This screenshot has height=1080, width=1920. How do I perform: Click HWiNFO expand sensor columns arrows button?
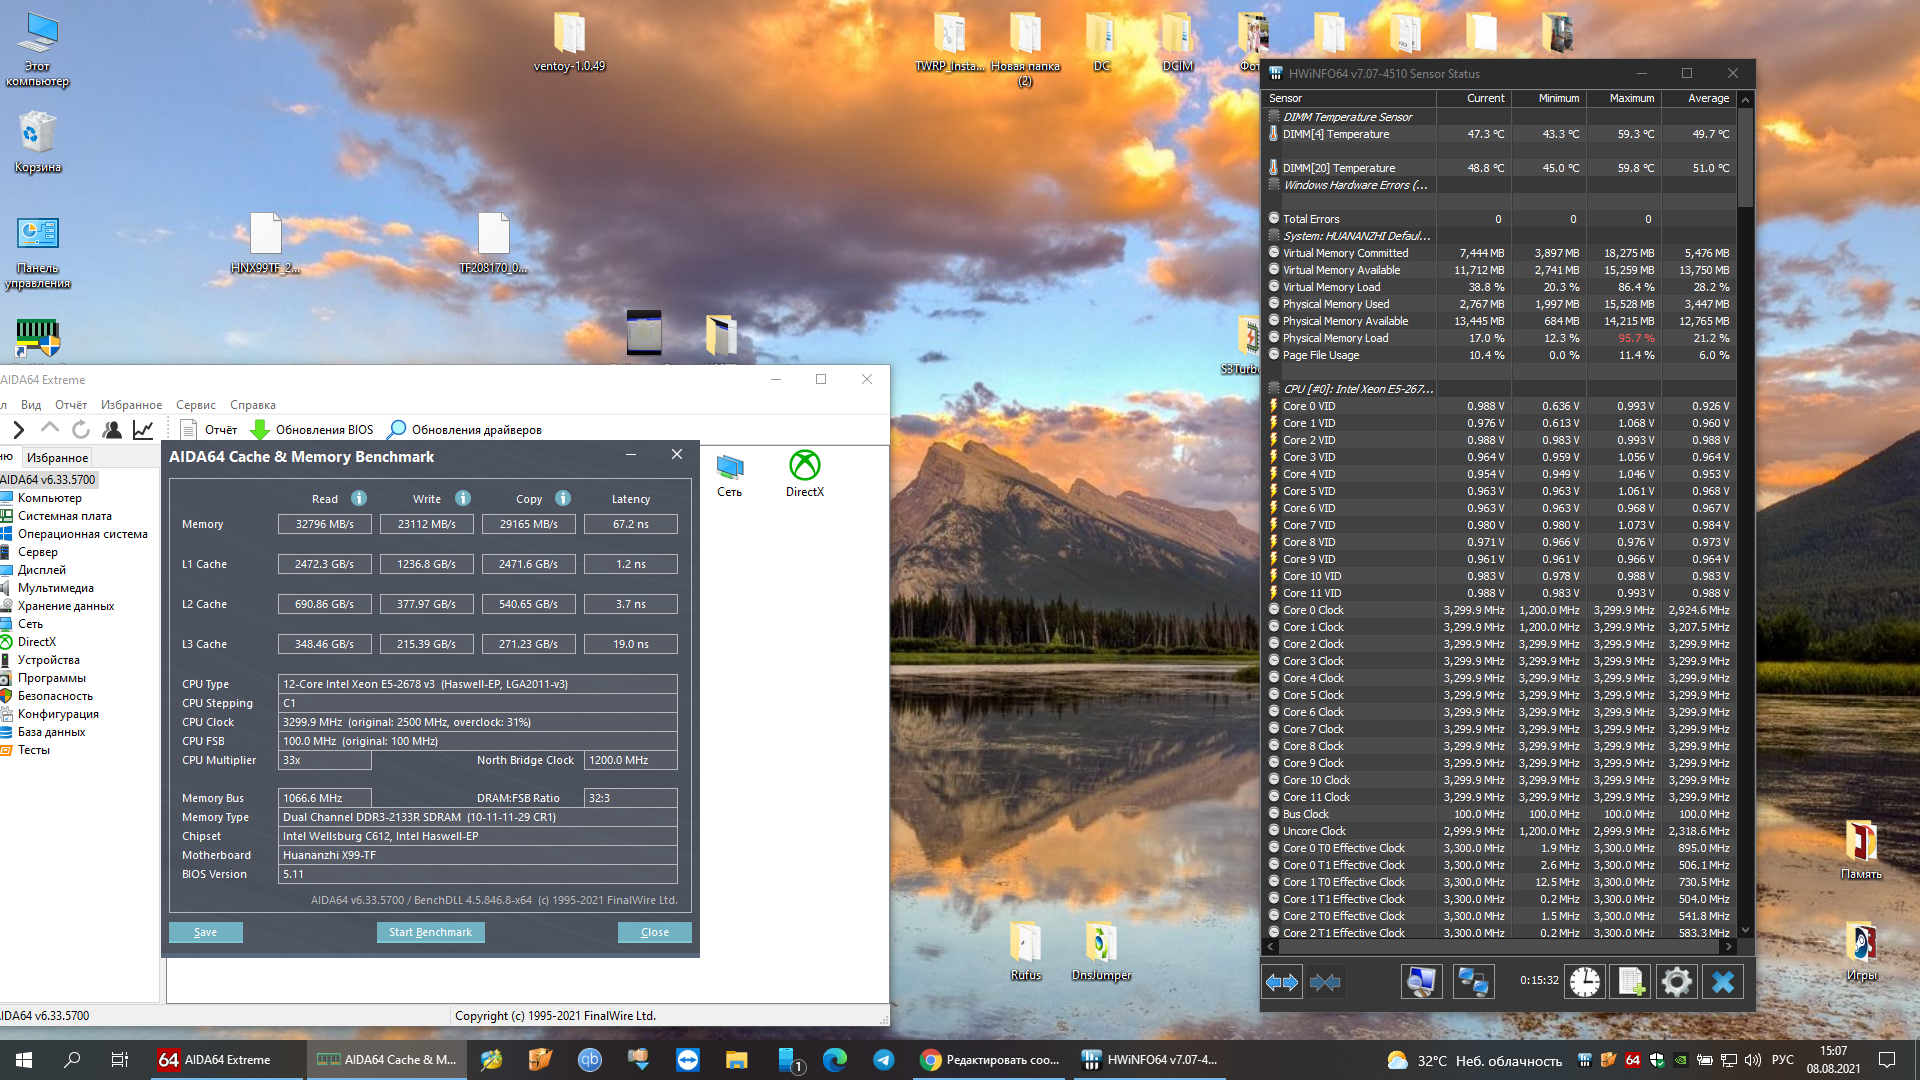pos(1282,982)
